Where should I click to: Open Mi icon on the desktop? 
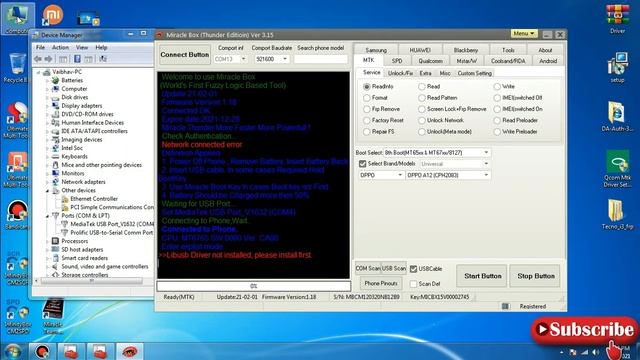53,15
